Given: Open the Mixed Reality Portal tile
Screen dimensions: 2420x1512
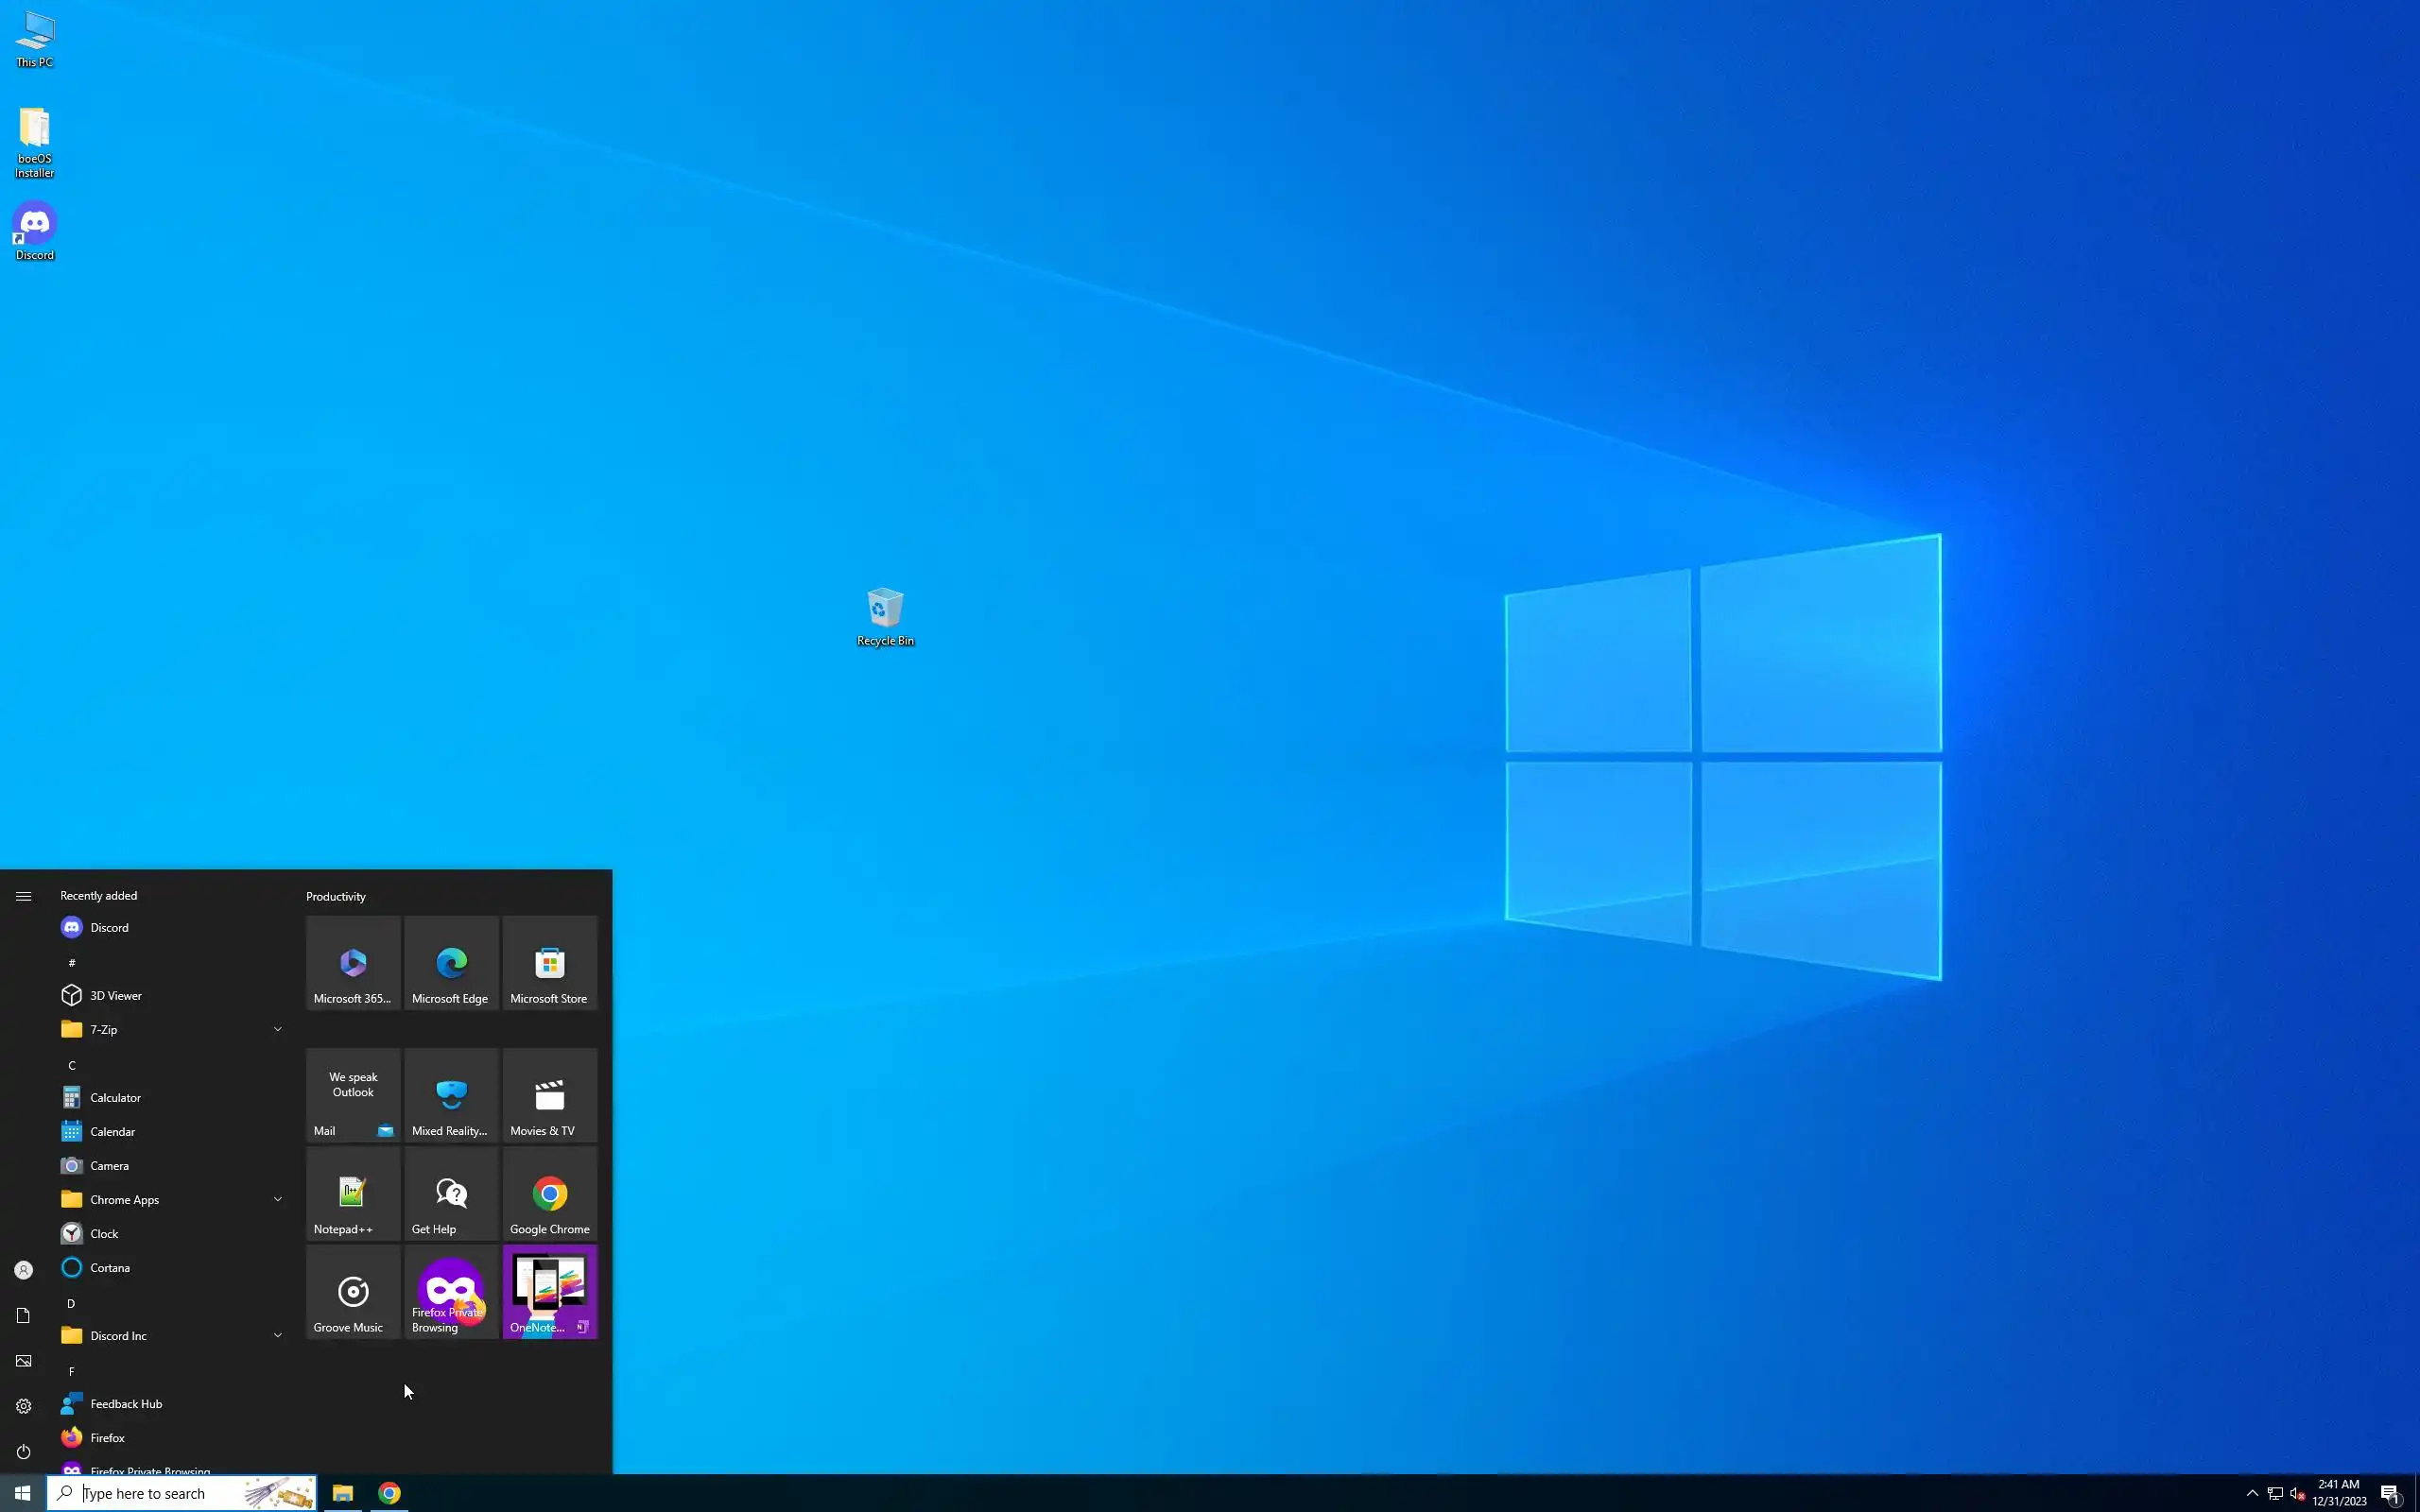Looking at the screenshot, I should (x=451, y=1095).
